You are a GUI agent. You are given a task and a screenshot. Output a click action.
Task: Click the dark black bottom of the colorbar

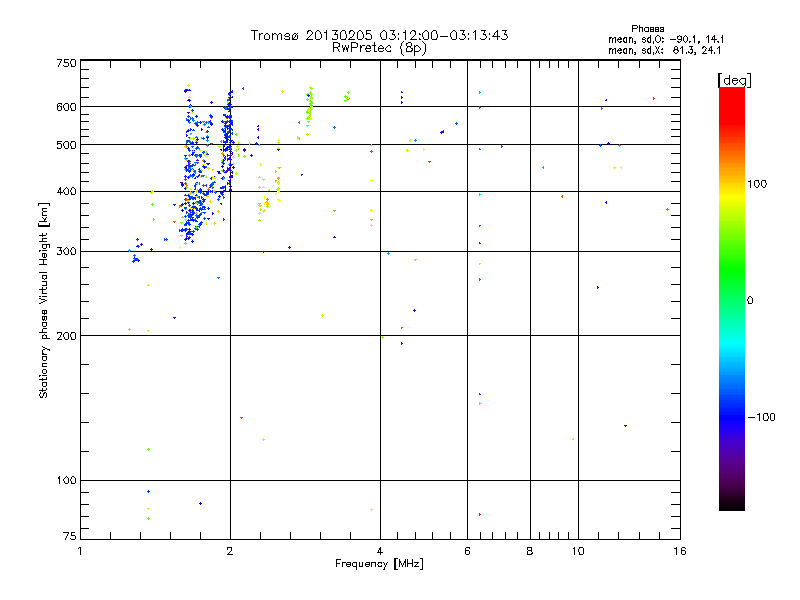(732, 500)
